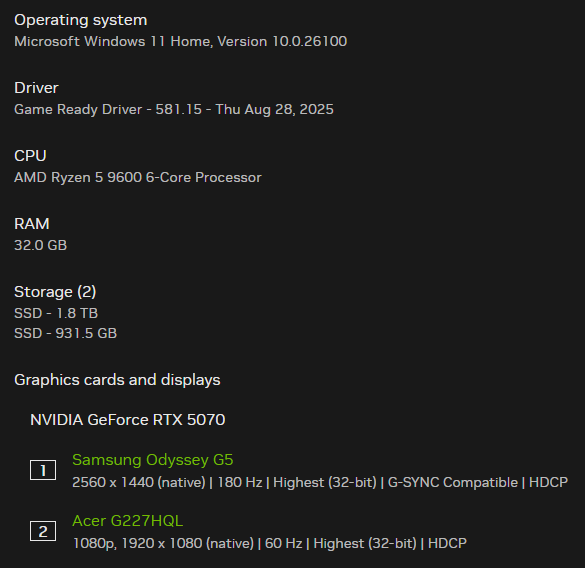Image resolution: width=585 pixels, height=568 pixels.
Task: Click the RAM section heading
Action: [x=32, y=224]
